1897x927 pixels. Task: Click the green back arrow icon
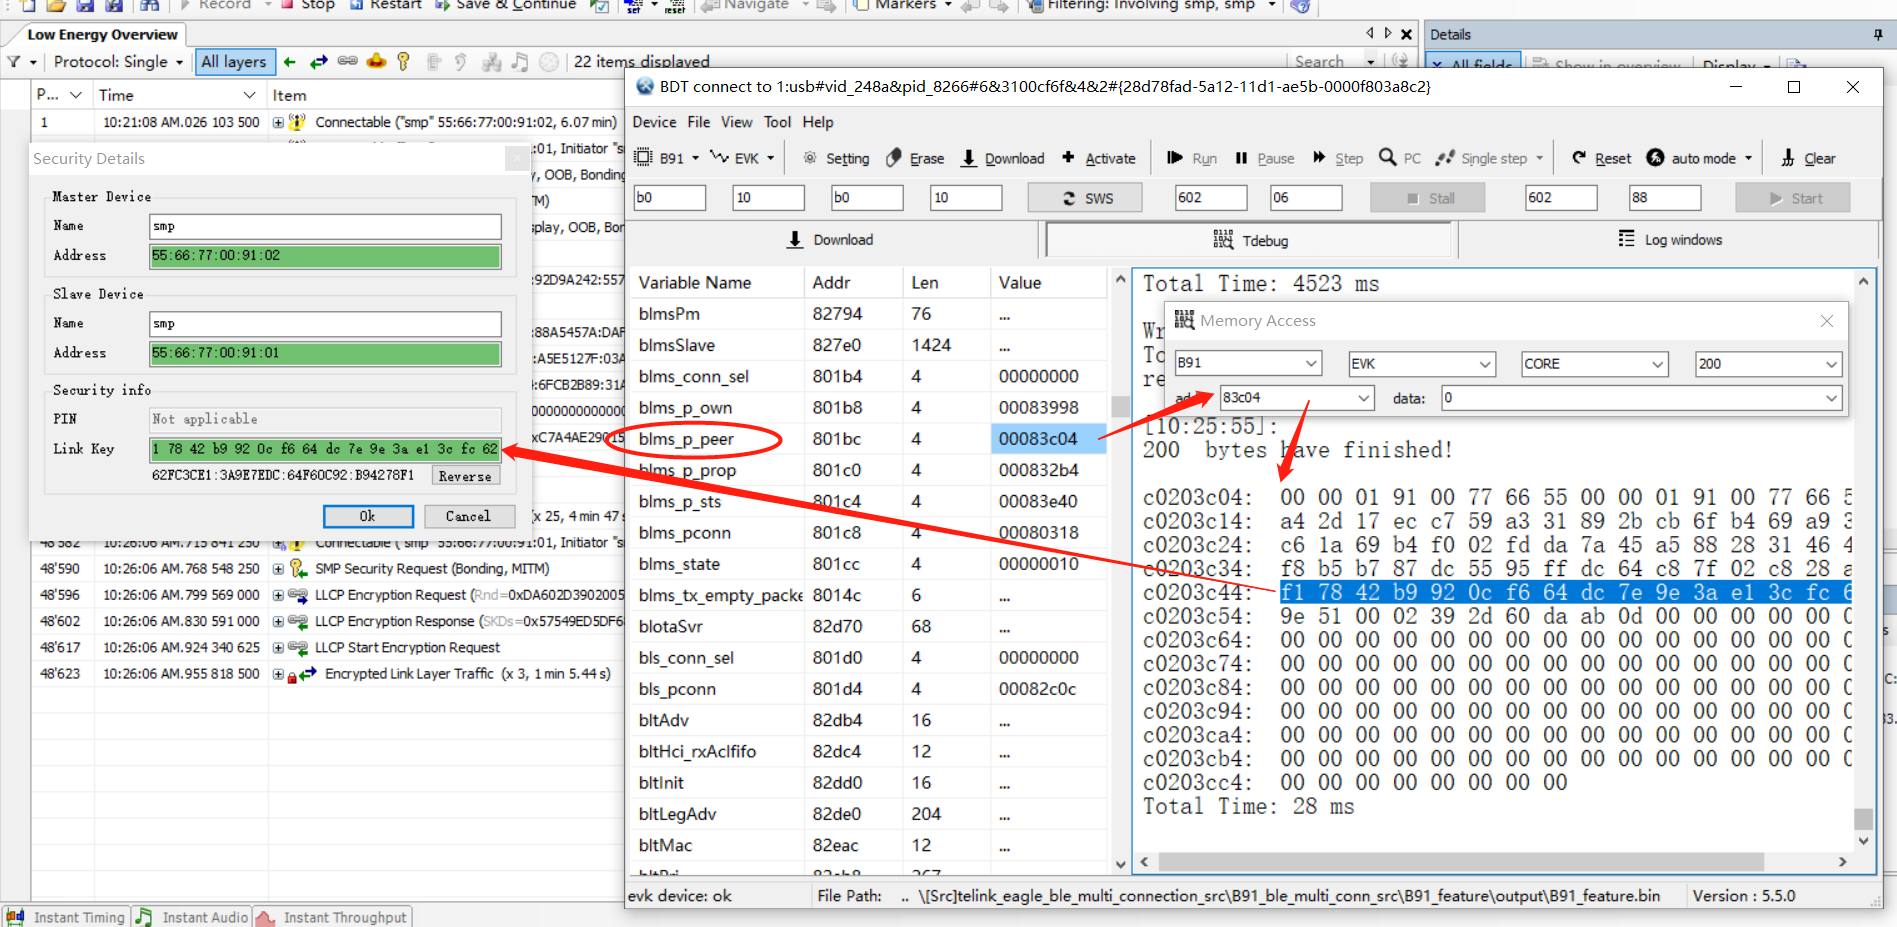point(290,62)
